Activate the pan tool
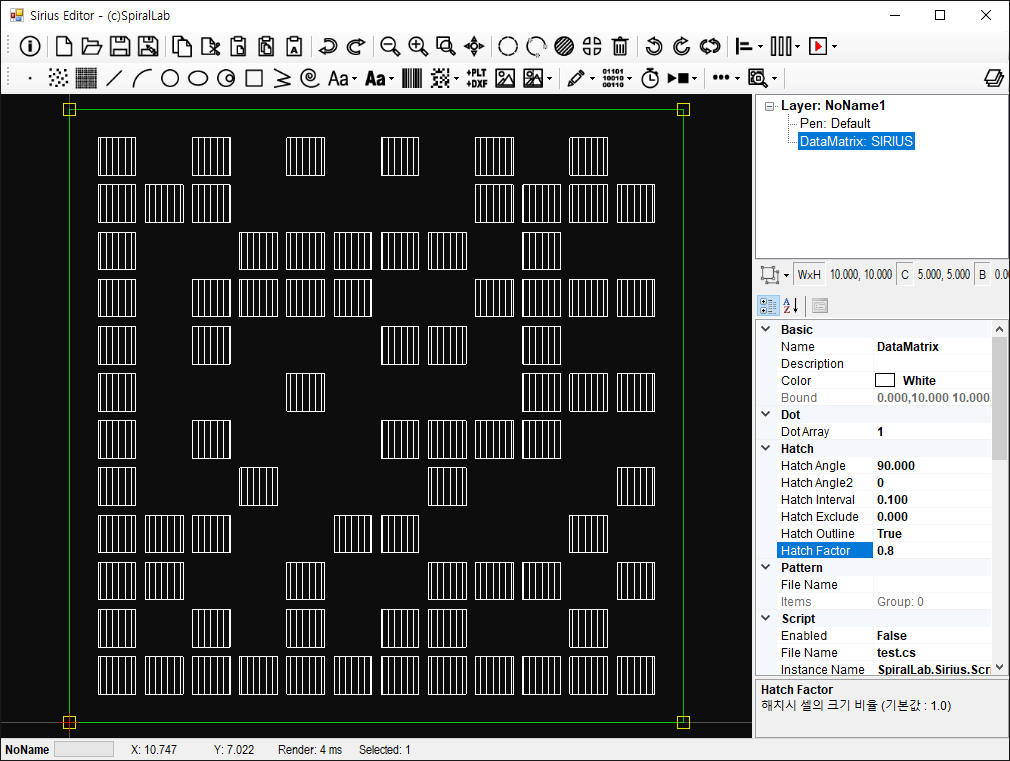This screenshot has height=761, width=1010. pos(474,46)
